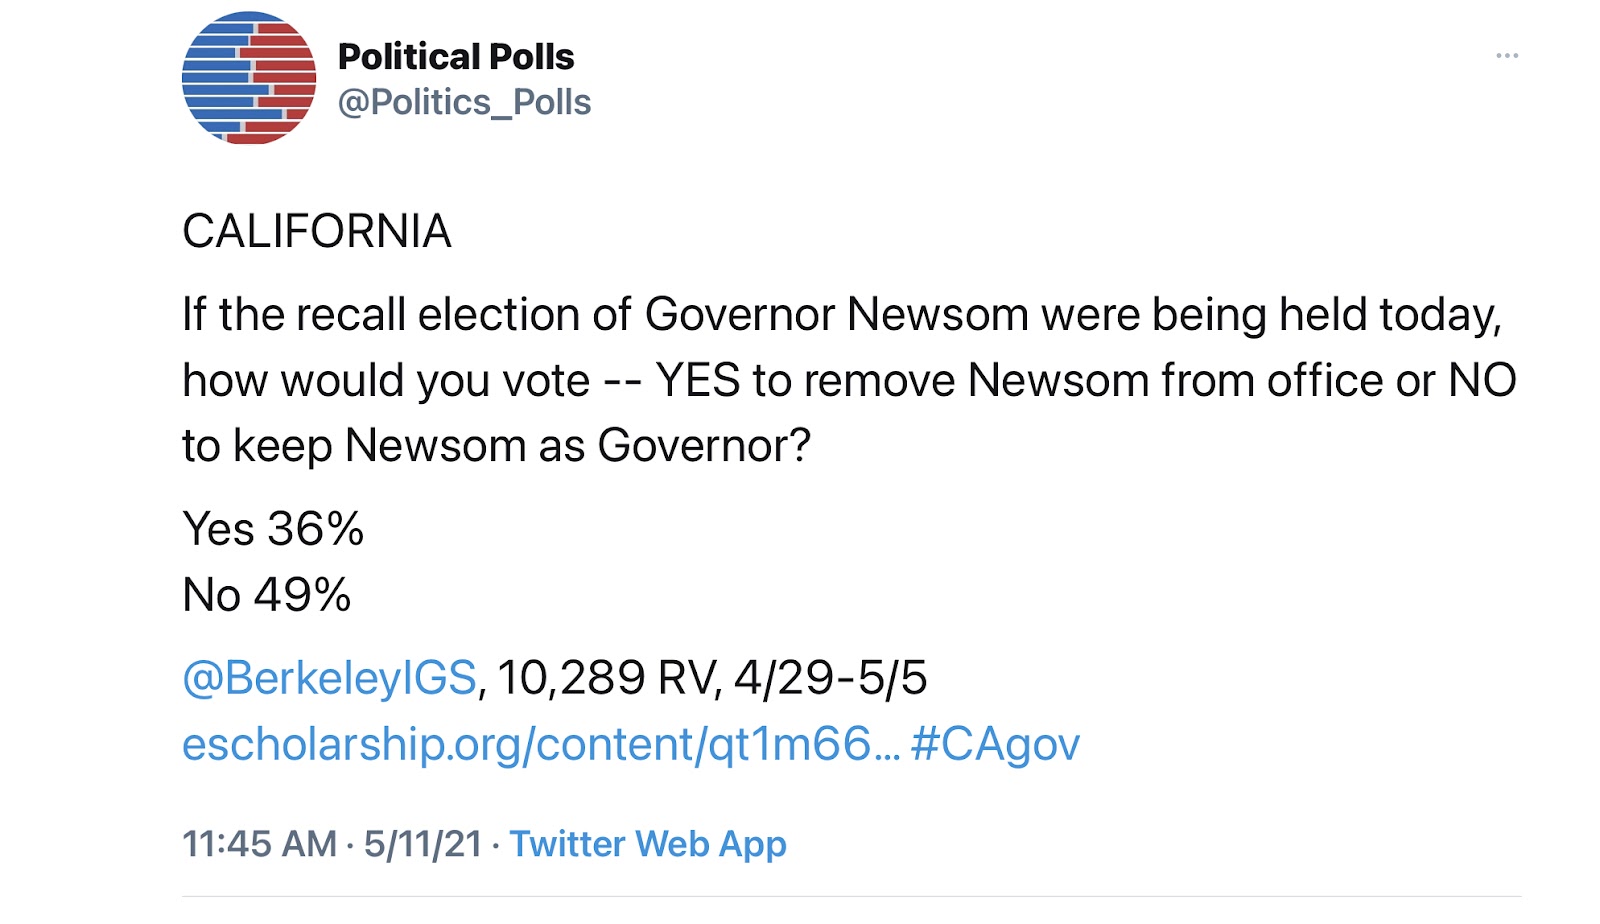
Task: Click the 10,289 RV sample size text
Action: click(x=608, y=678)
